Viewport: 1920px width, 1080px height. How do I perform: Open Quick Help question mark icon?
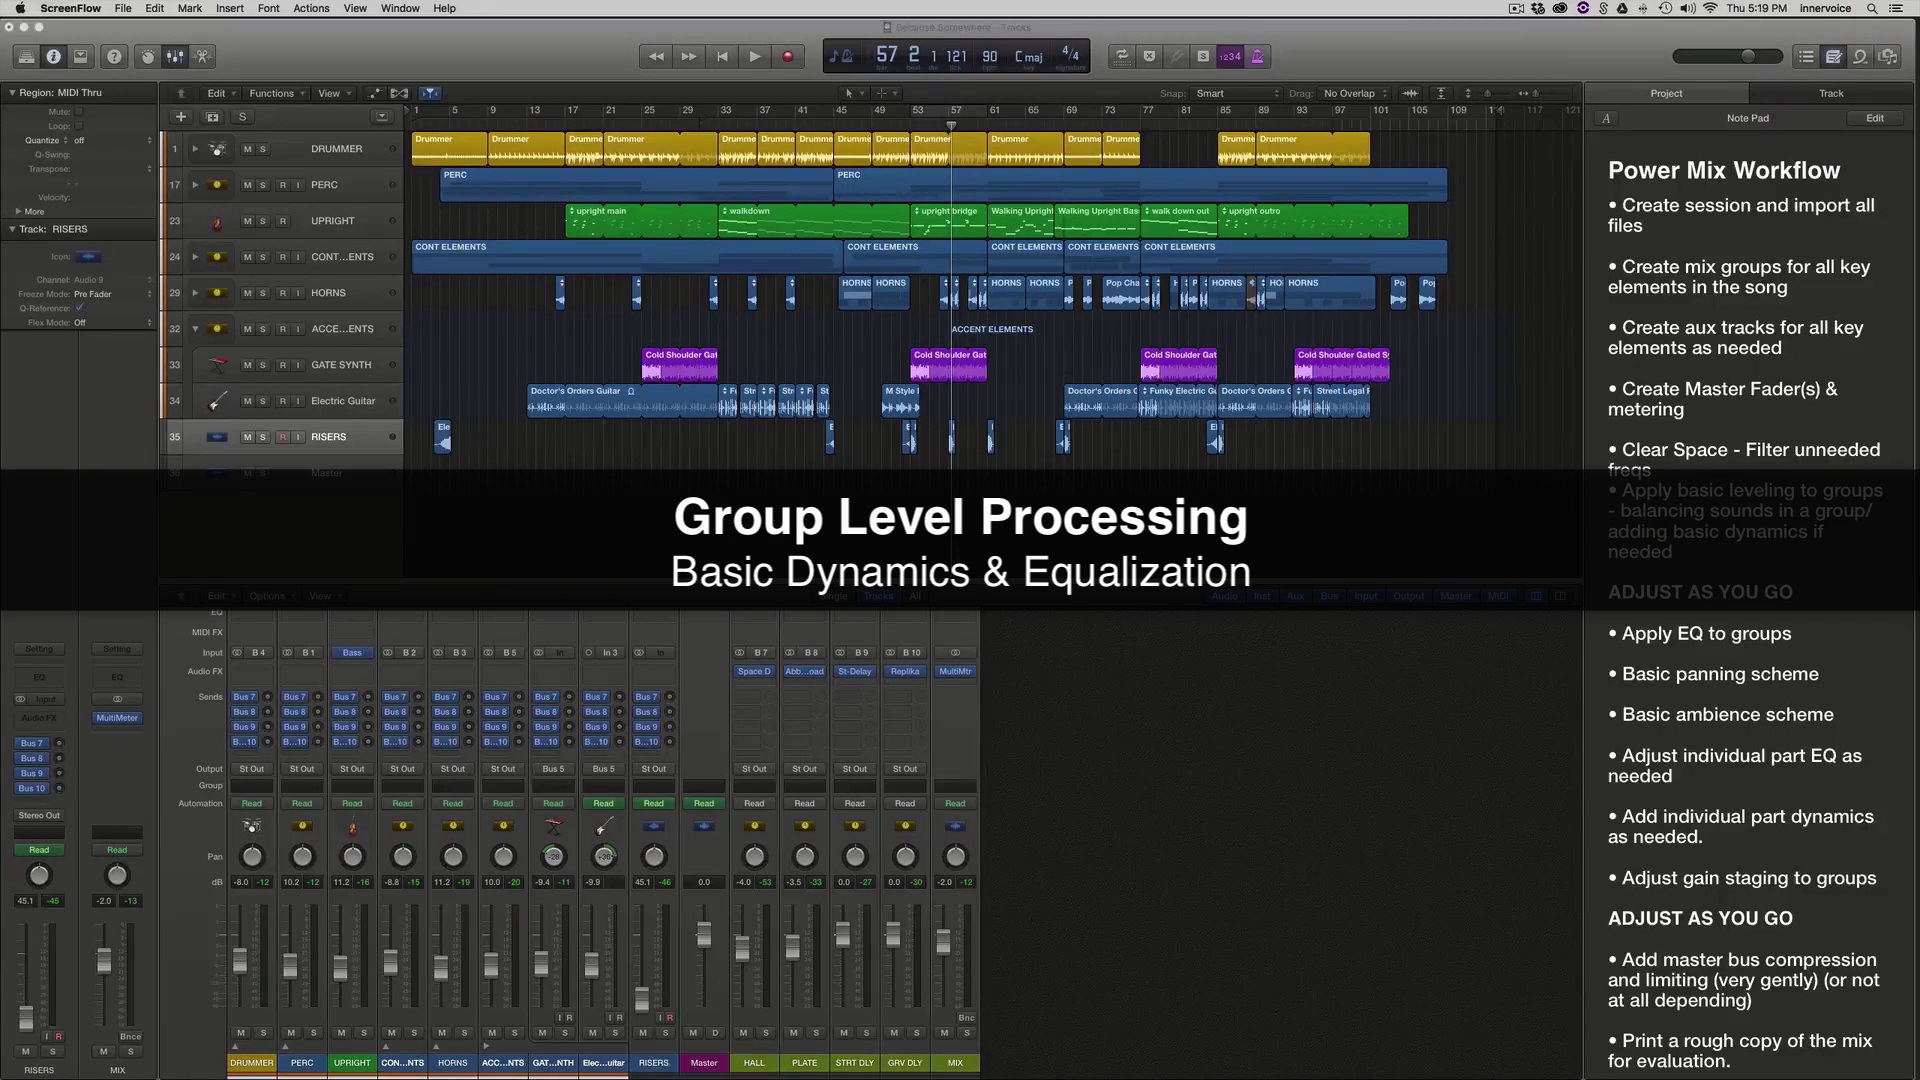click(x=115, y=57)
